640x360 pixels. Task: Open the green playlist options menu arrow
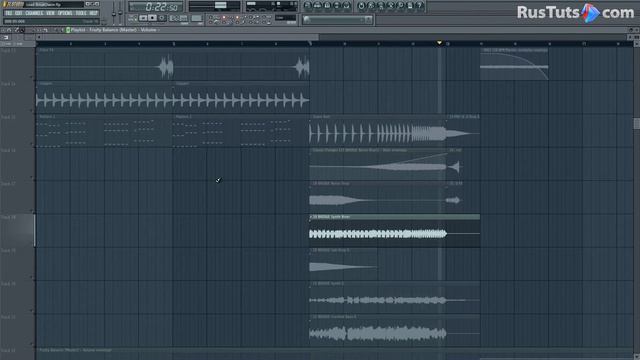tap(68, 30)
